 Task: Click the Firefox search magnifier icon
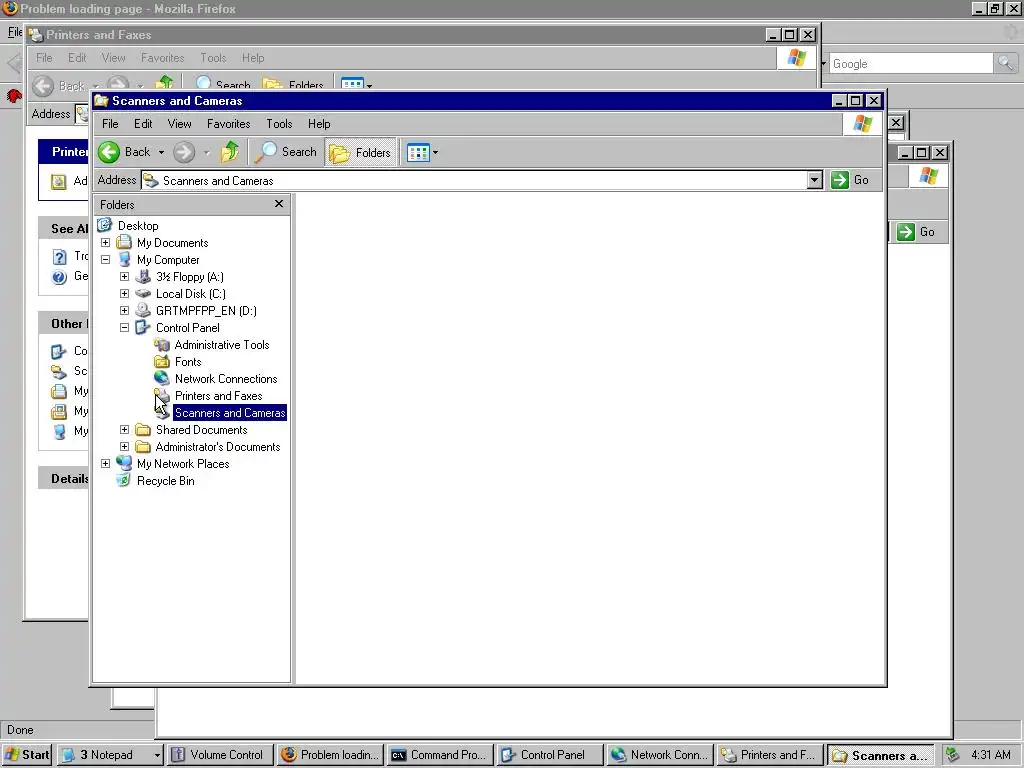(x=1005, y=63)
